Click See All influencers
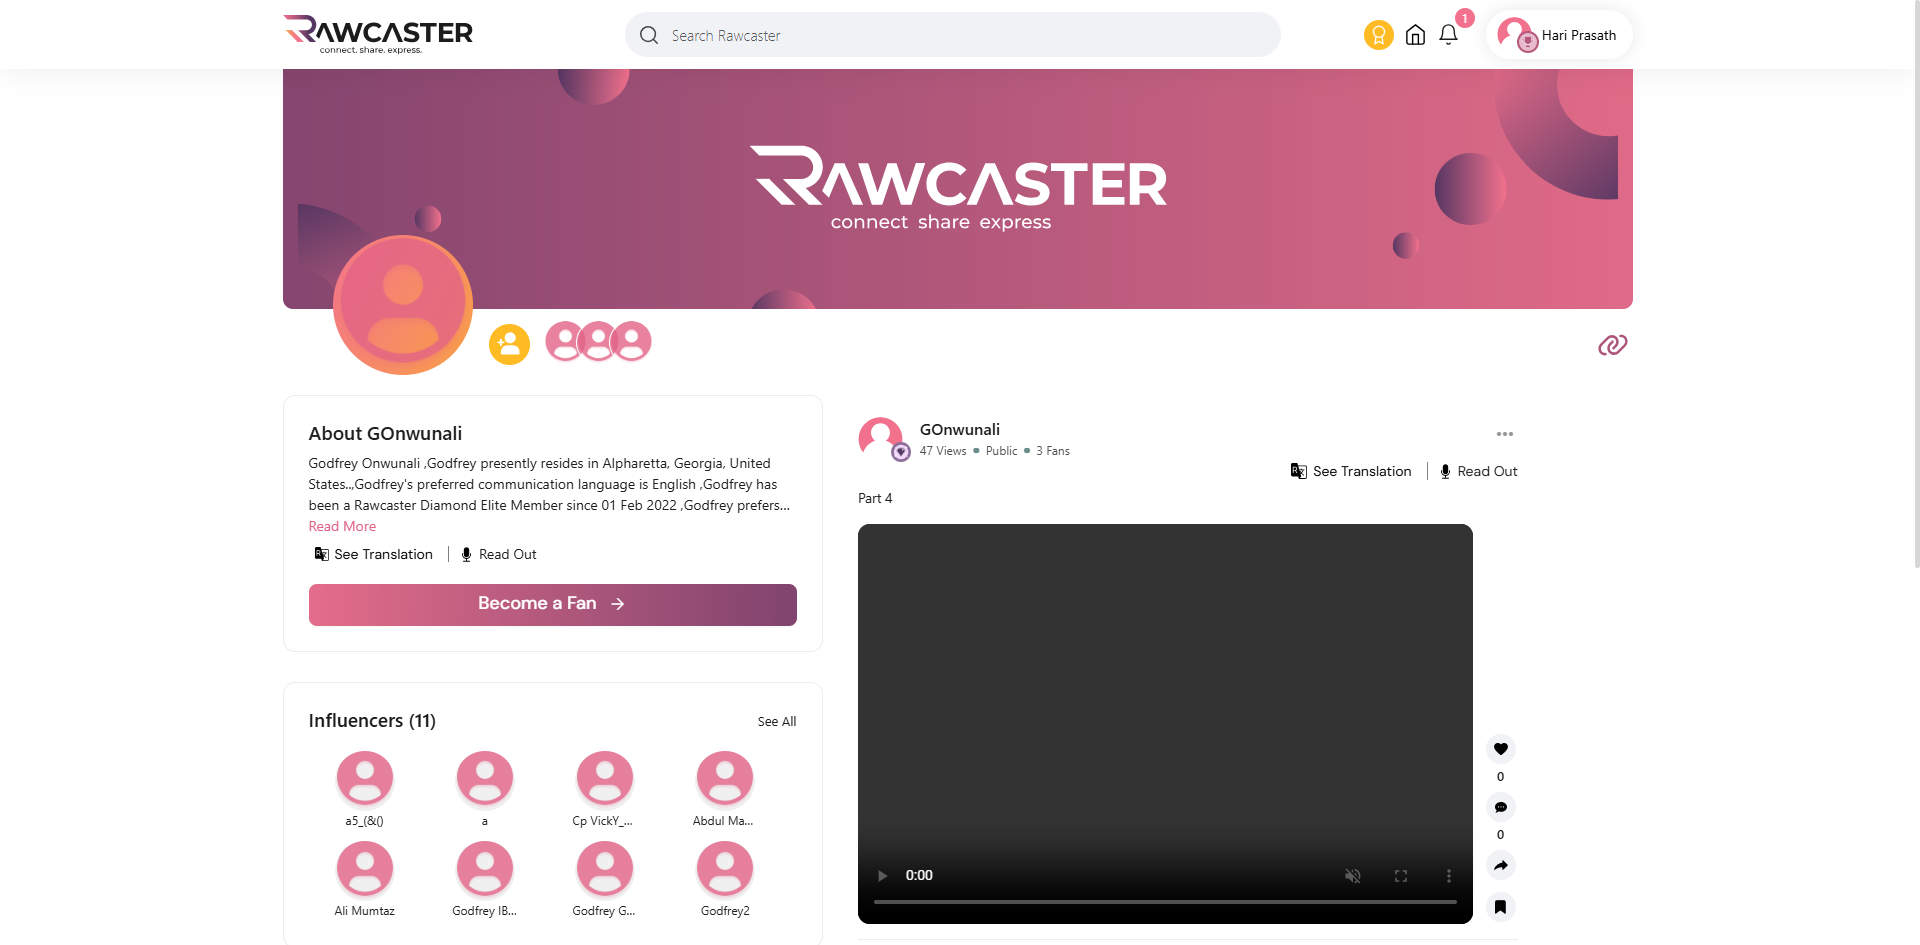1920x945 pixels. pos(776,722)
